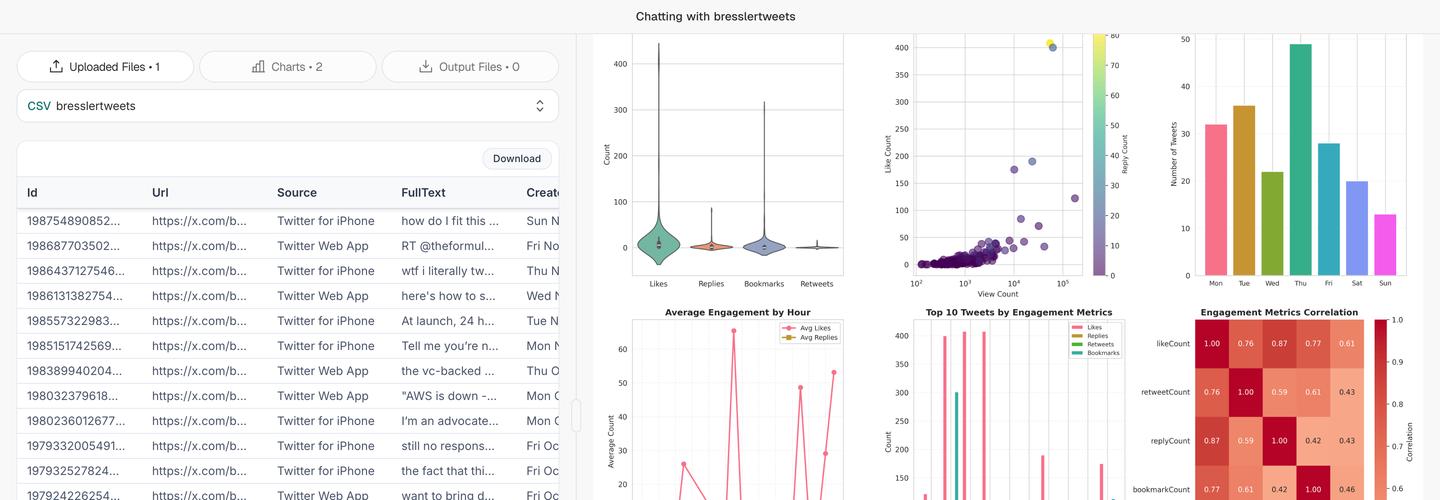Open the bresslertweets CSV file dropdown
This screenshot has height=500, width=1440.
click(287, 106)
